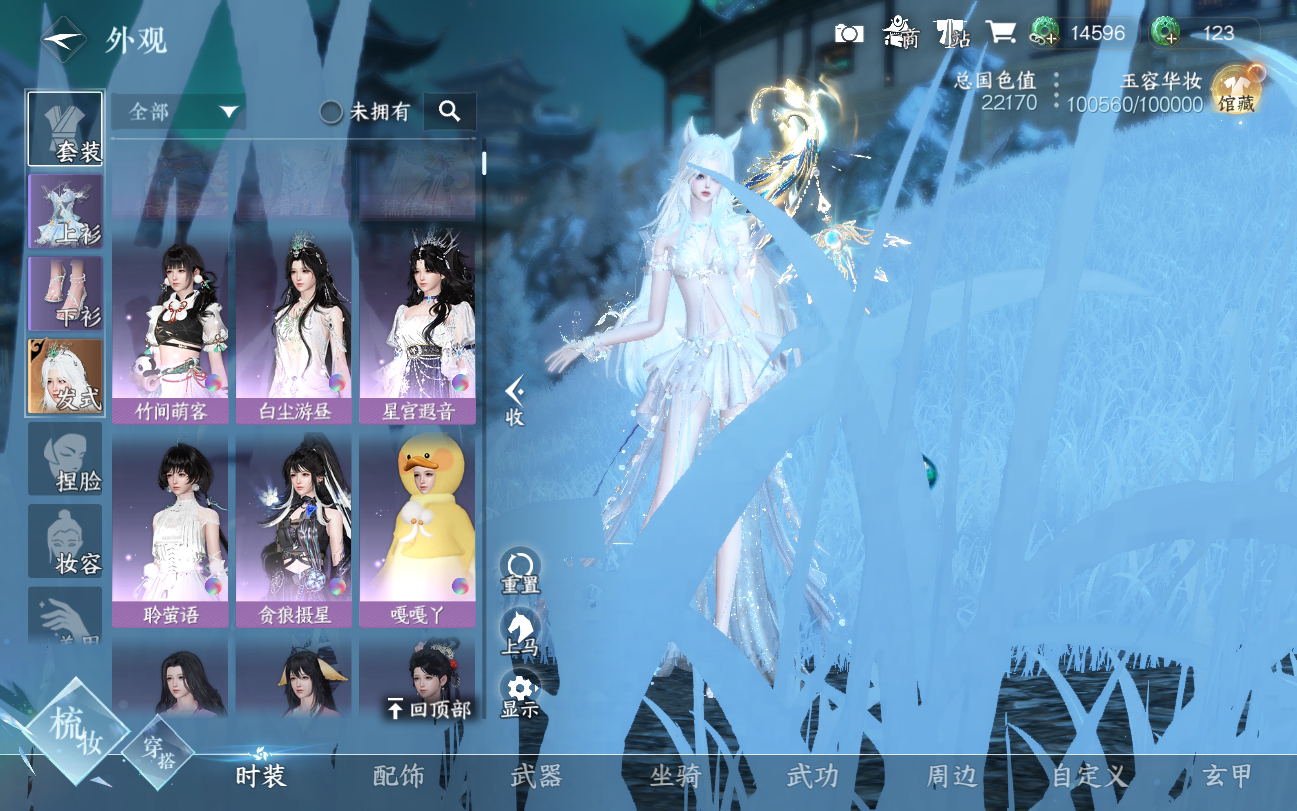Select the 套装 outfit set category
Viewport: 1297px width, 811px height.
click(x=65, y=129)
